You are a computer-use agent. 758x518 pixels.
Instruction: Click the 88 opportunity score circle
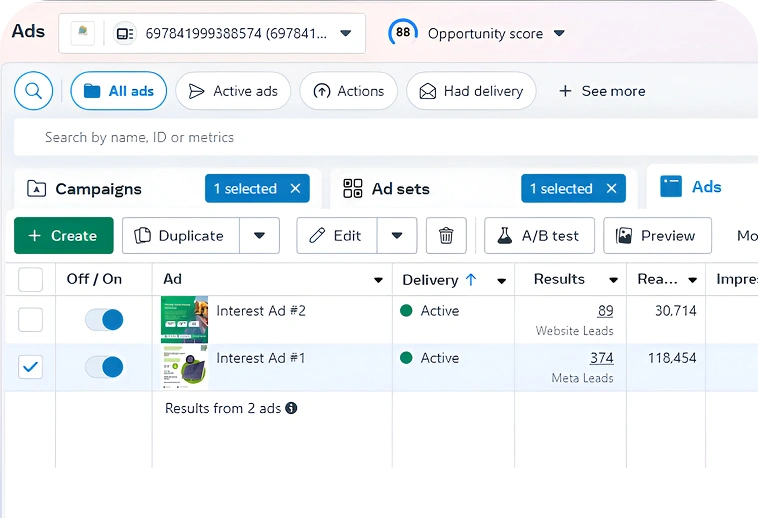(x=403, y=32)
